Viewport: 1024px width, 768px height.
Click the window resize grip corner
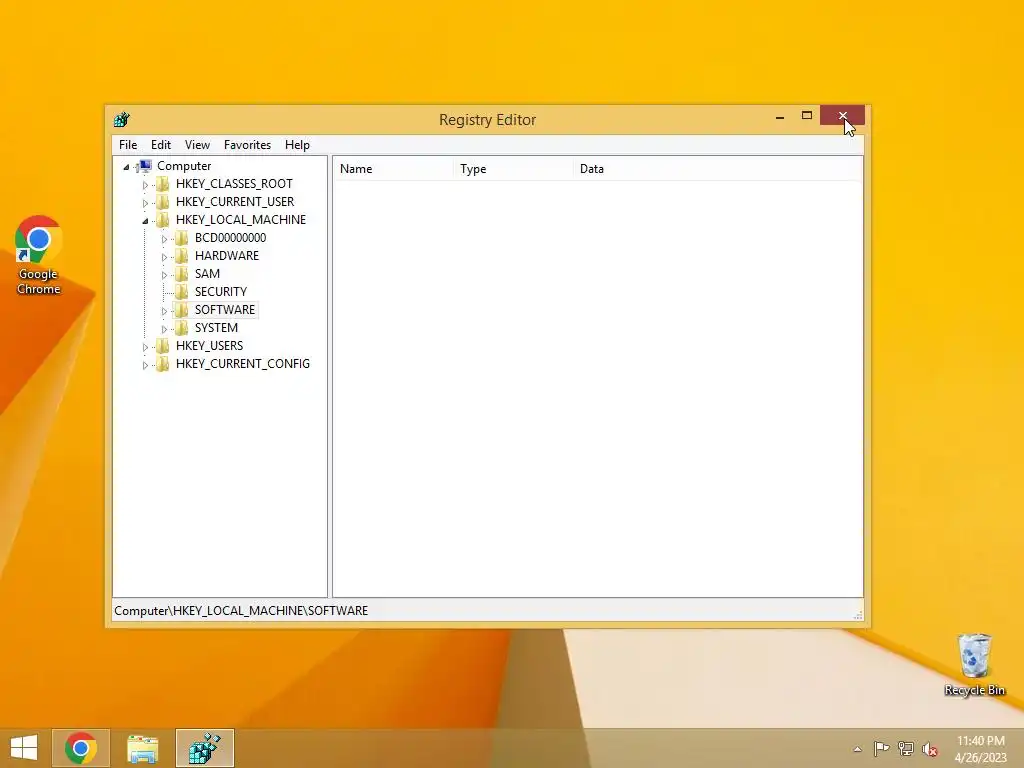coord(857,615)
